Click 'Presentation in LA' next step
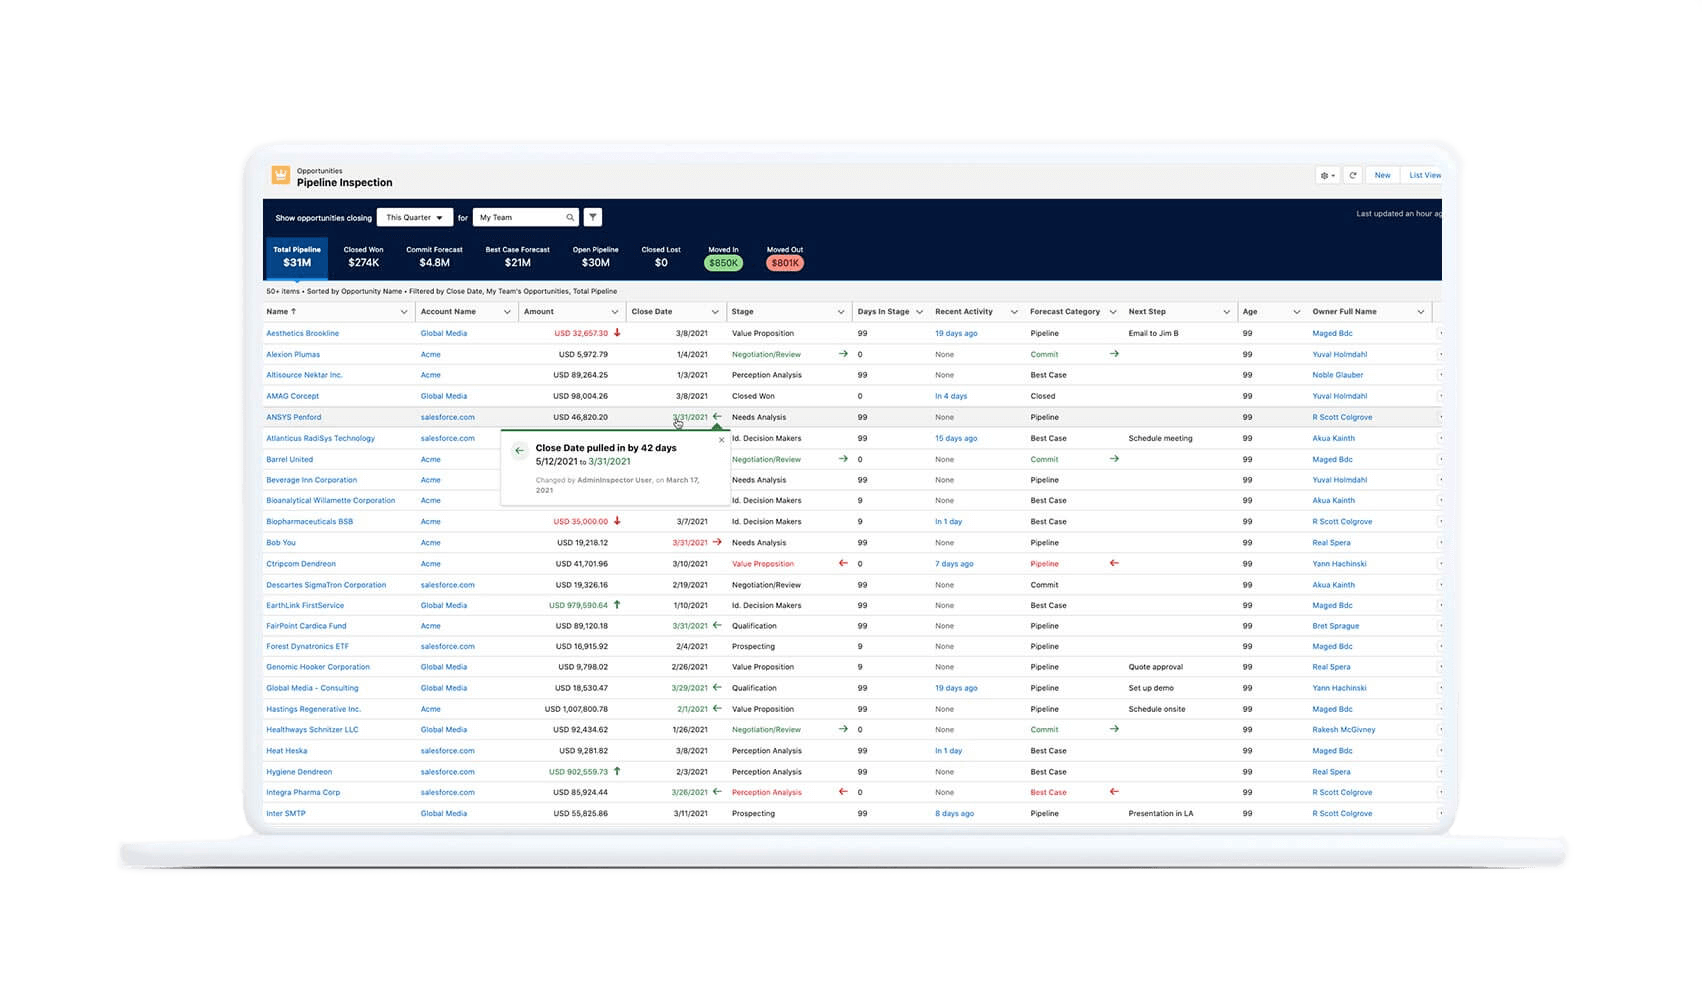Viewport: 1702px width, 1000px height. click(x=1160, y=813)
